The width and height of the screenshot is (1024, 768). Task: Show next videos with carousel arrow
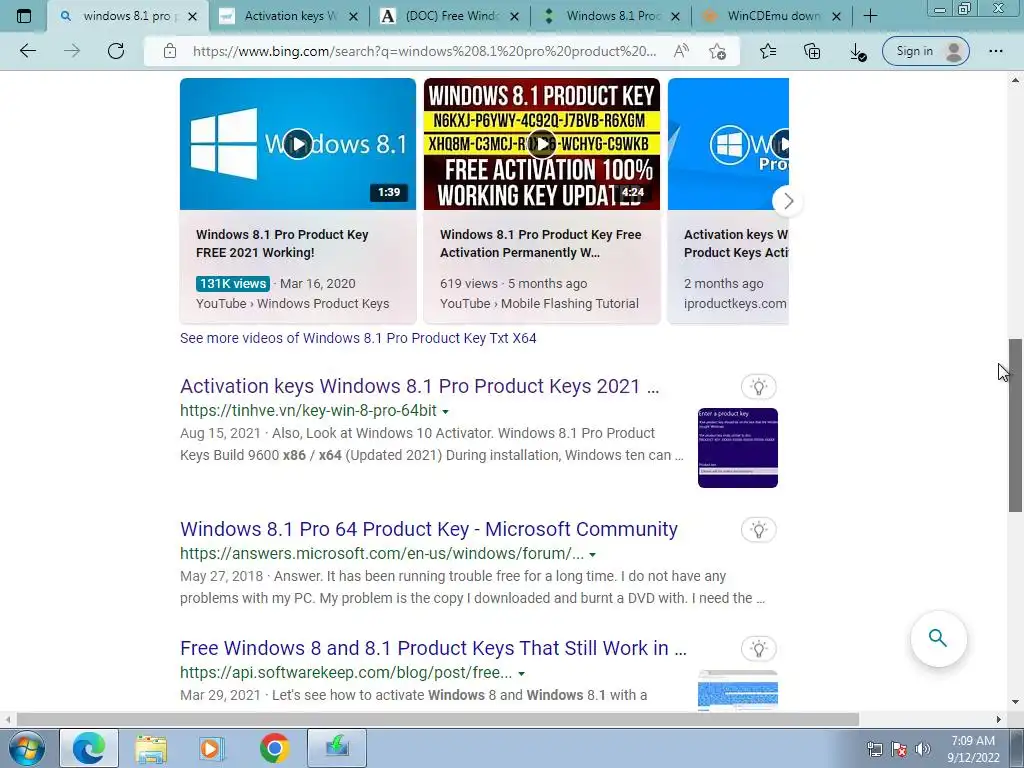coord(788,201)
